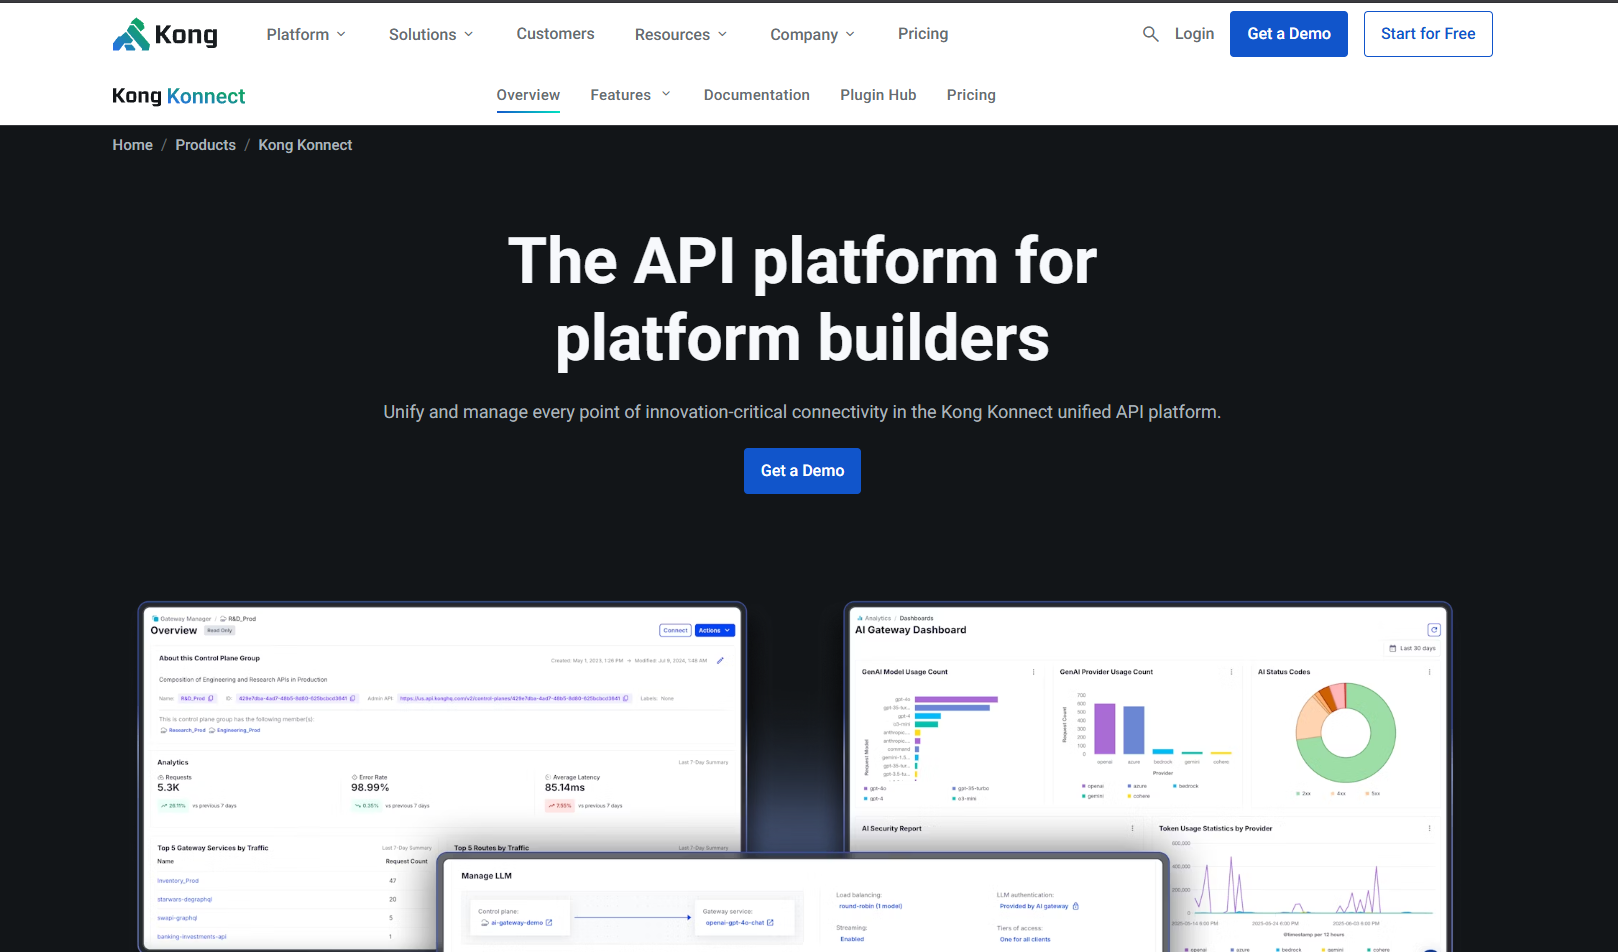Image resolution: width=1618 pixels, height=952 pixels.
Task: Click the hero Get a Demo button
Action: pyautogui.click(x=802, y=471)
